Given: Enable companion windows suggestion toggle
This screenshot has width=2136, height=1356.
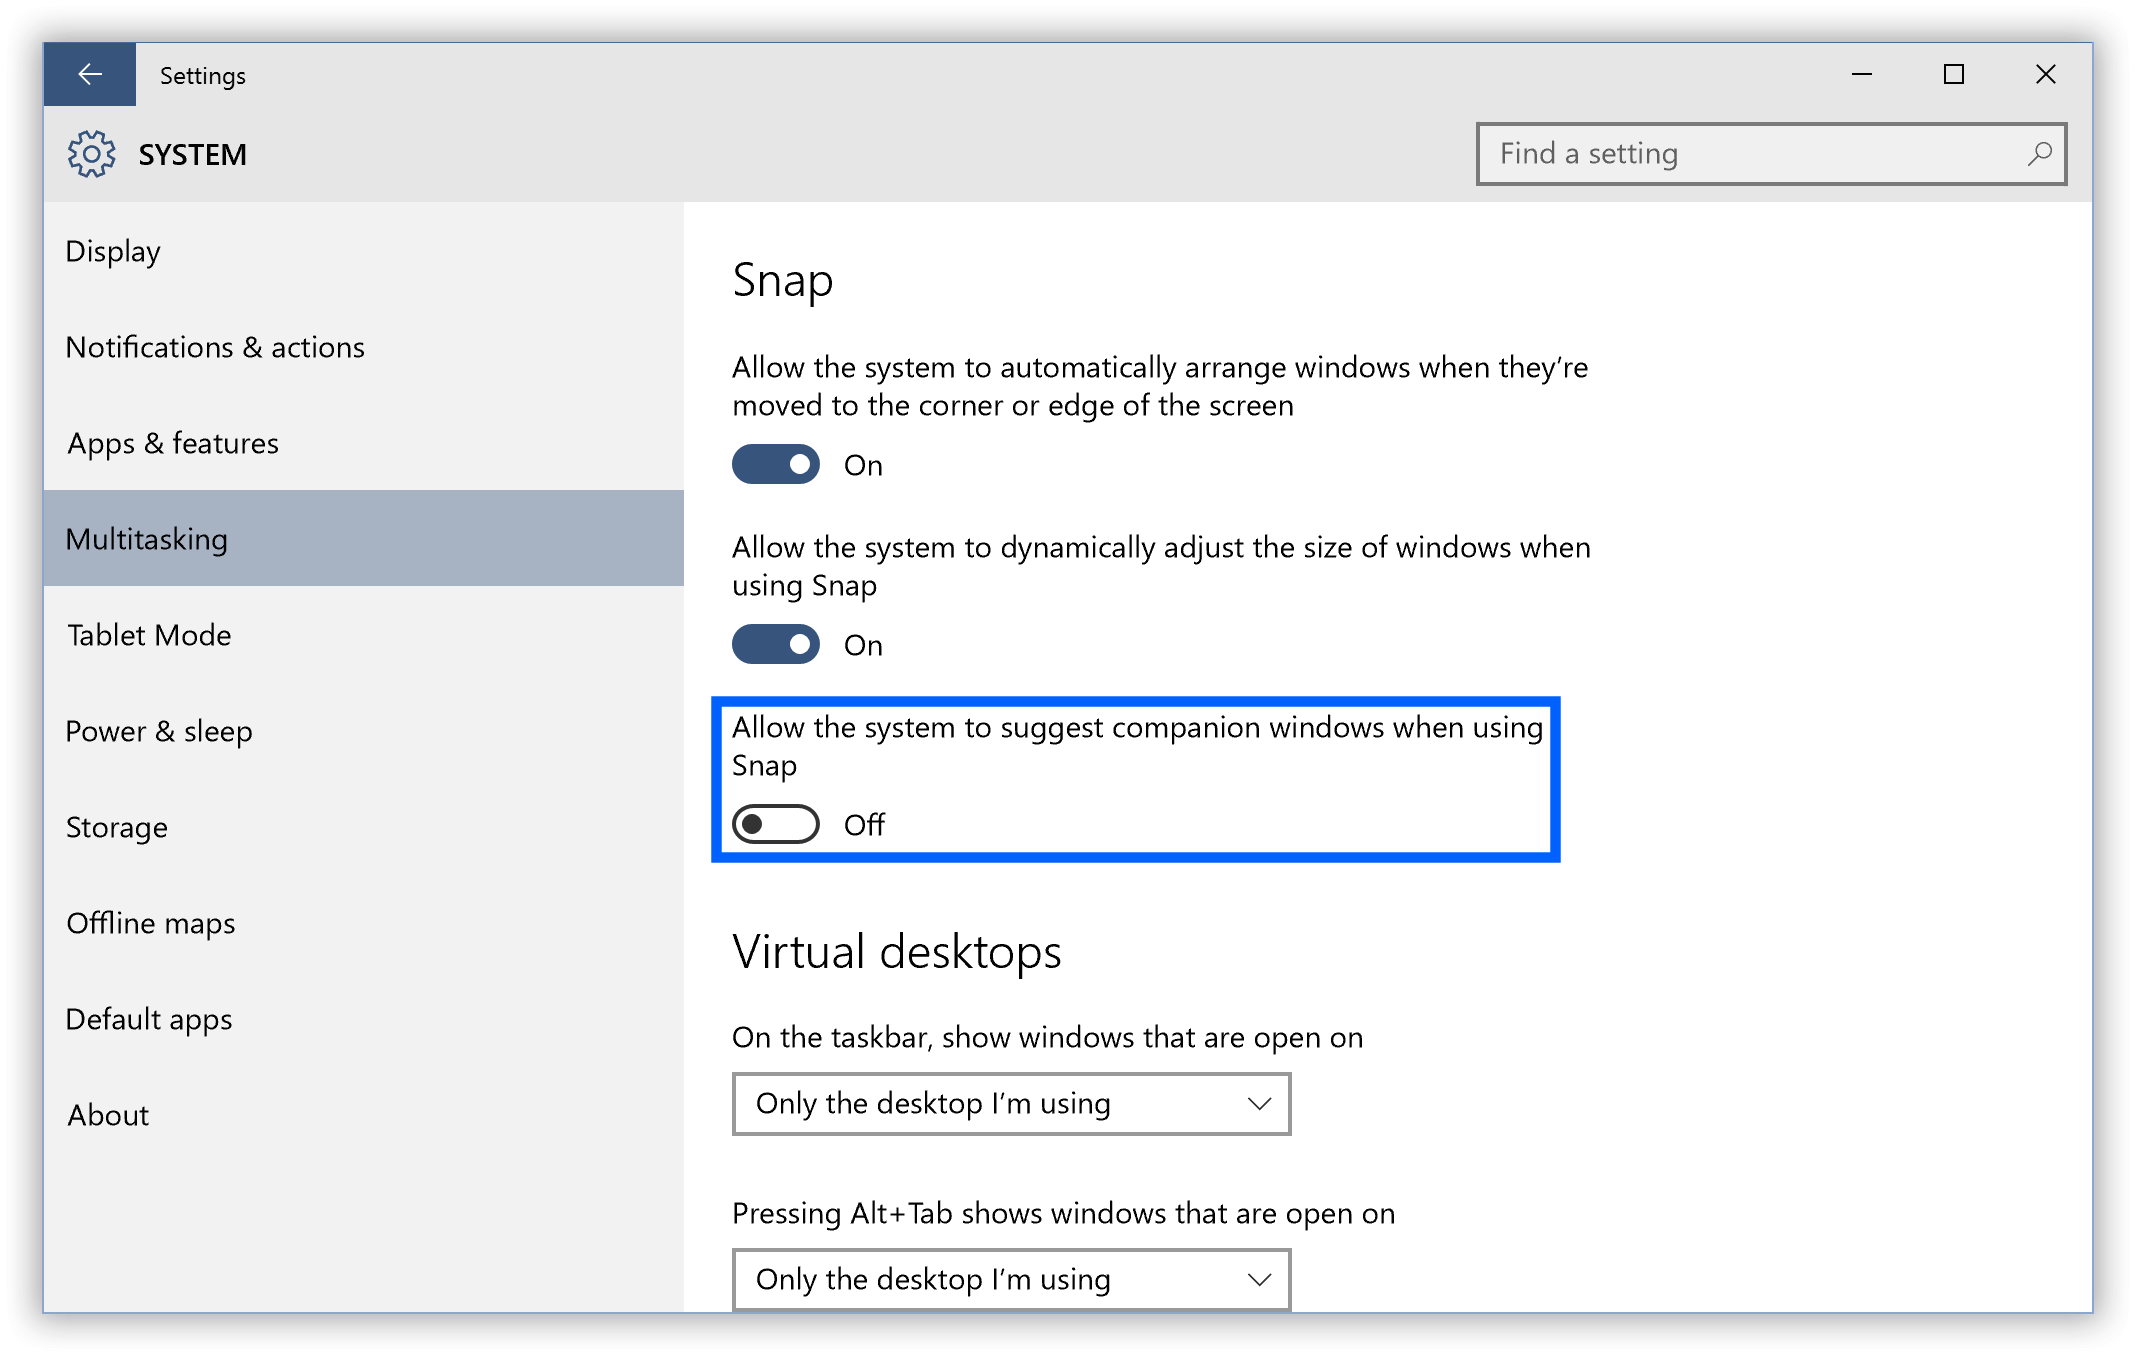Looking at the screenshot, I should coord(776,825).
